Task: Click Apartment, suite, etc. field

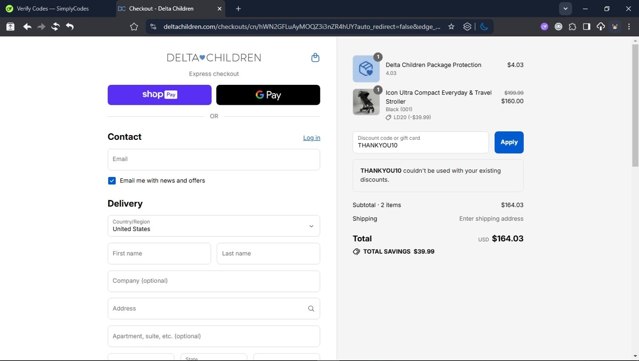Action: pyautogui.click(x=214, y=336)
